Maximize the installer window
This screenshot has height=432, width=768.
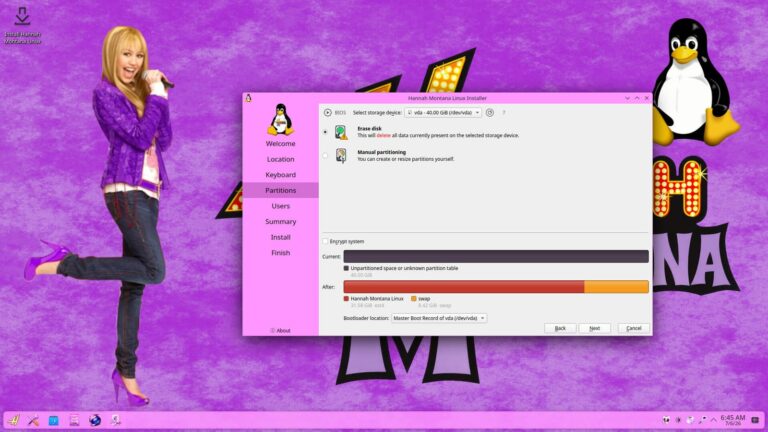(637, 98)
